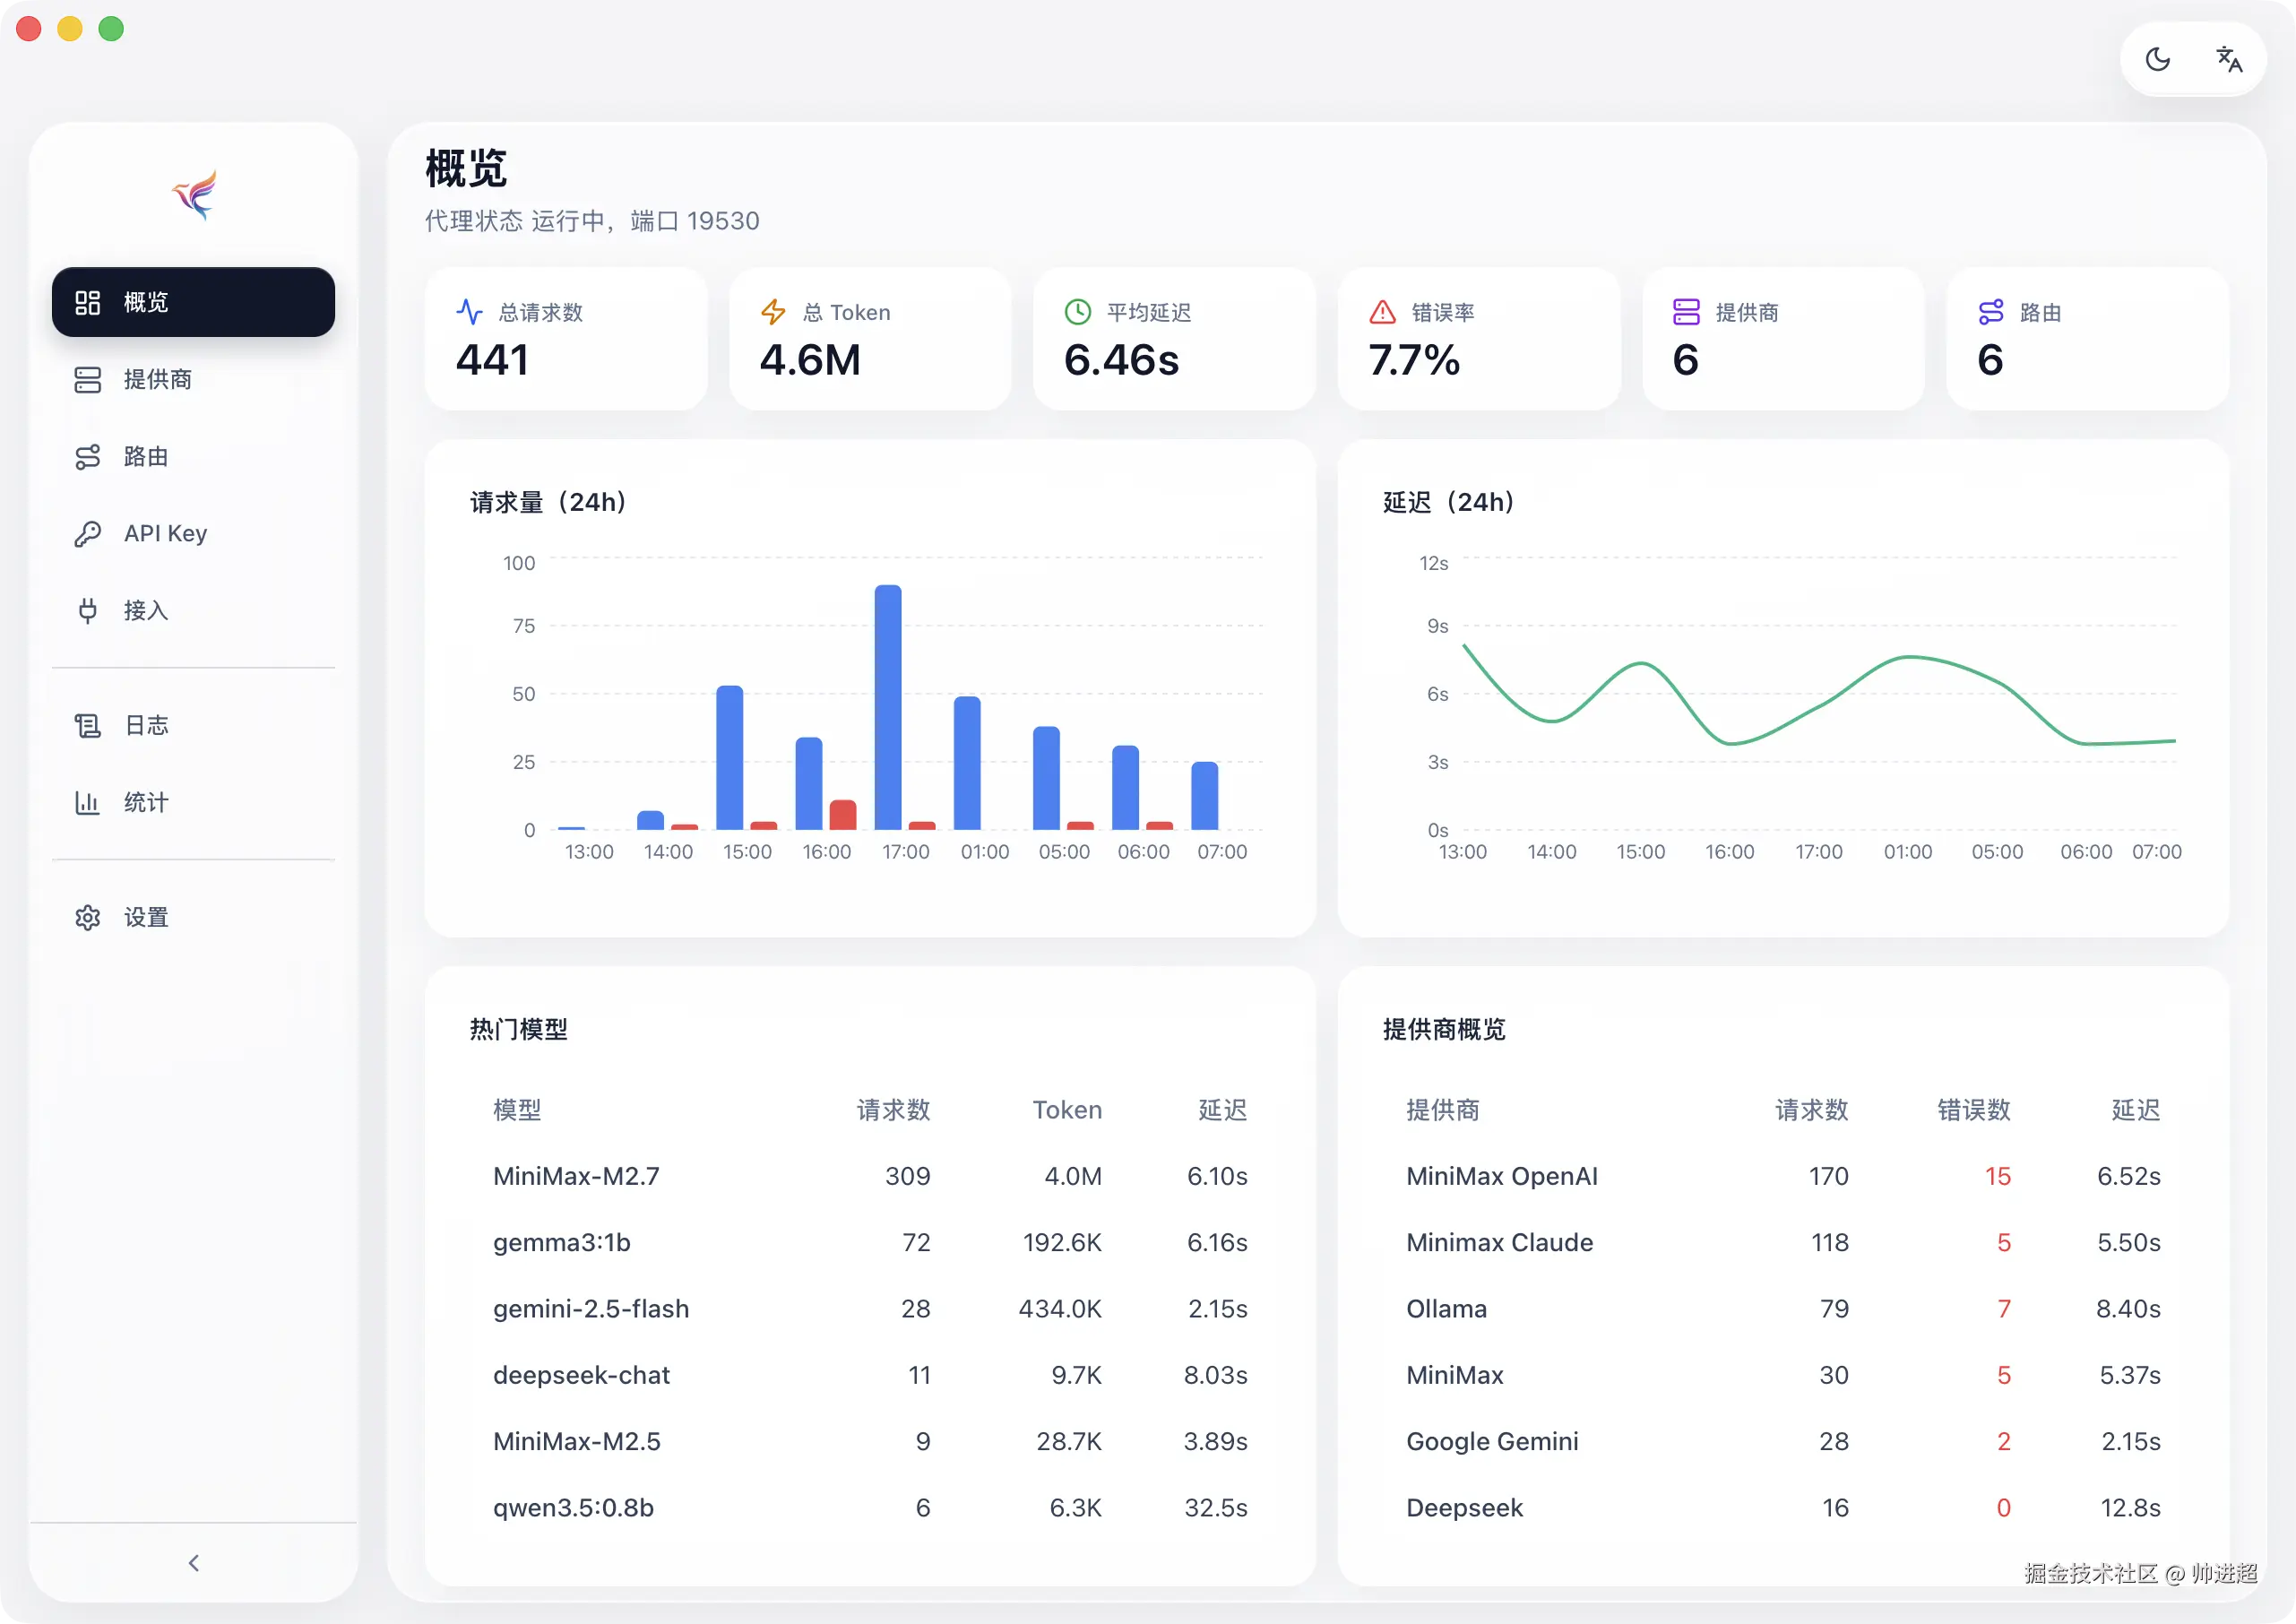Open language switcher translate icon
2296x1624 pixels.
click(2229, 59)
